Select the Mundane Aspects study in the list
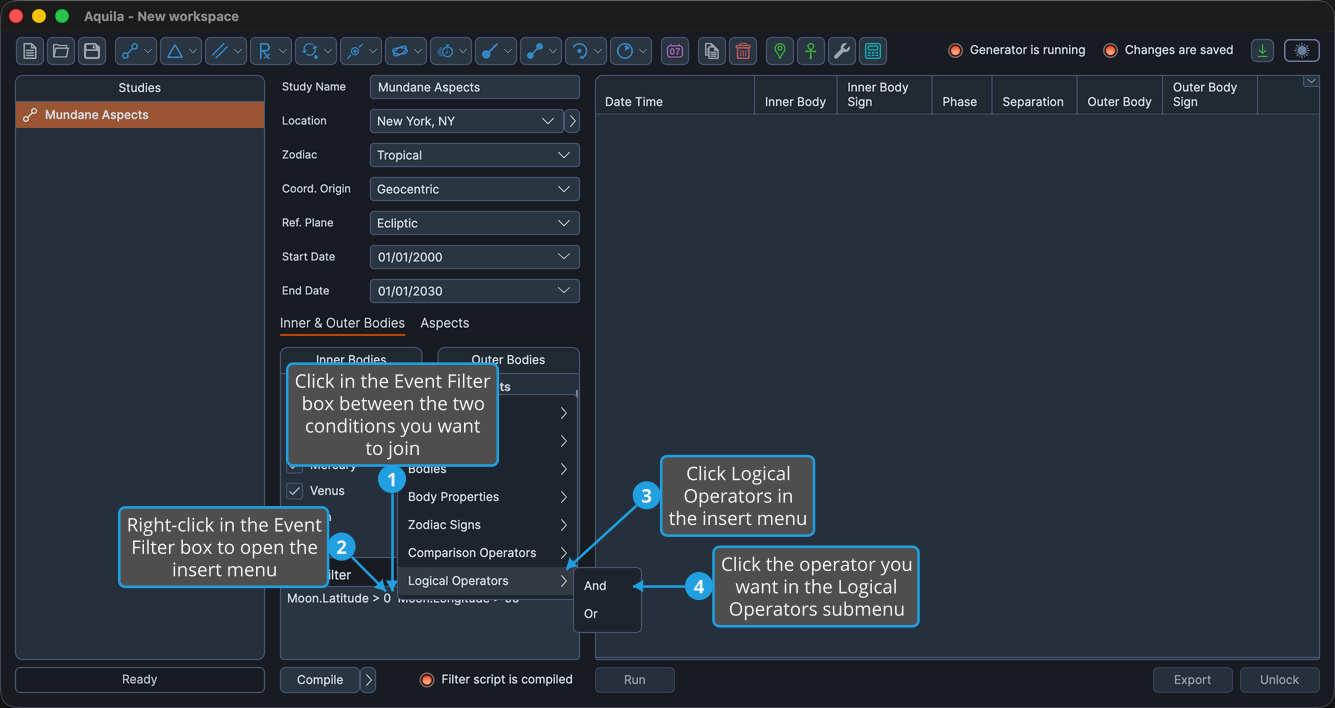 tap(140, 115)
